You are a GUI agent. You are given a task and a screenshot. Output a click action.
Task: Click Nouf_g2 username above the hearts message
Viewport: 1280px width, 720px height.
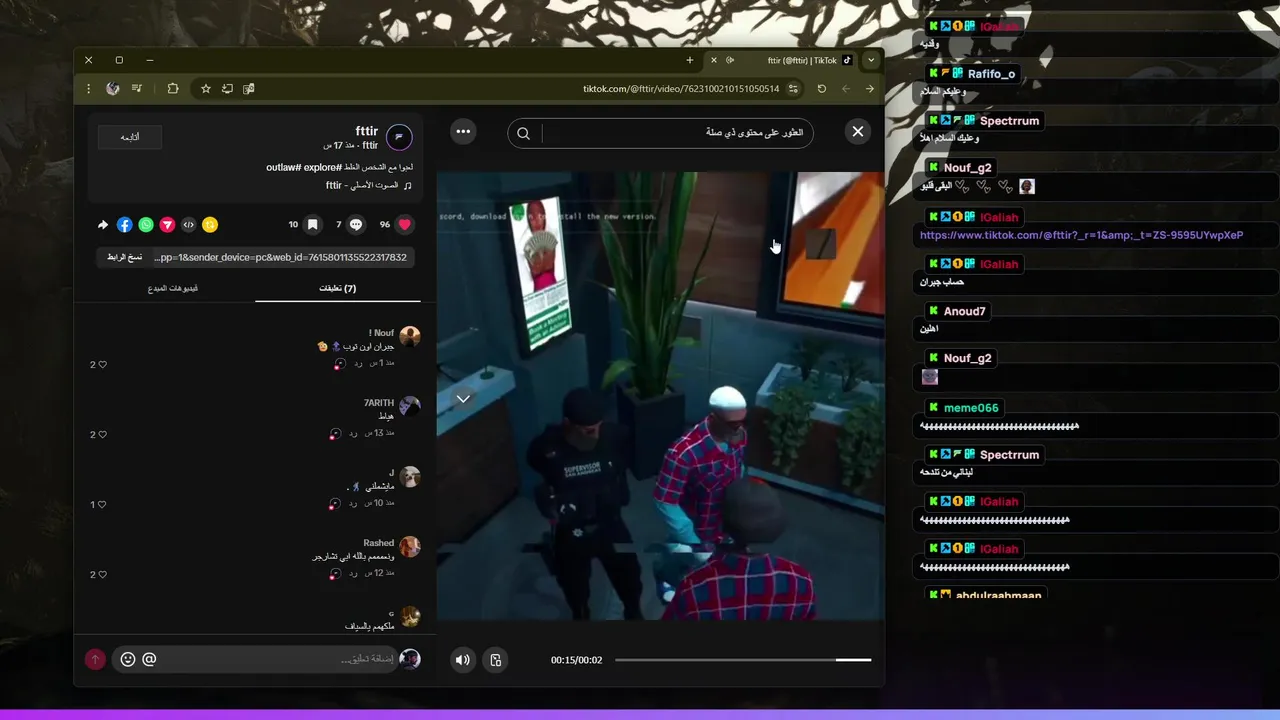point(967,168)
